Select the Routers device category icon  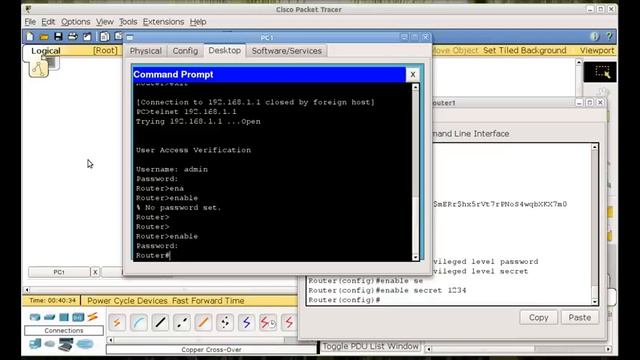[x=35, y=317]
